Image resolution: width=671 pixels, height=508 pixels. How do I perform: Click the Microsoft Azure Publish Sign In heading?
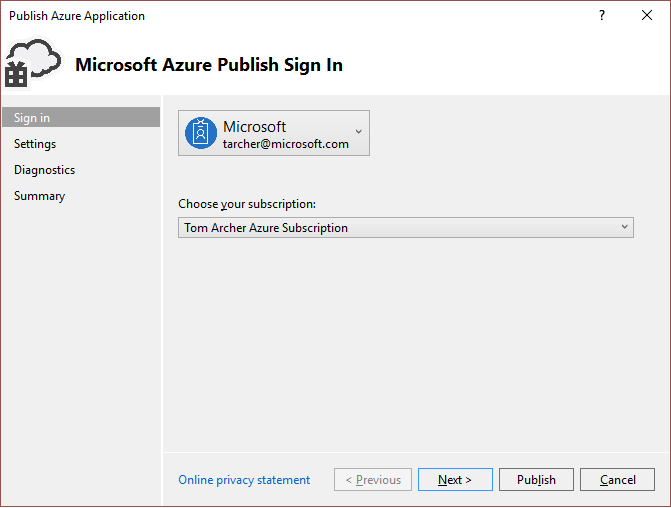coord(209,65)
